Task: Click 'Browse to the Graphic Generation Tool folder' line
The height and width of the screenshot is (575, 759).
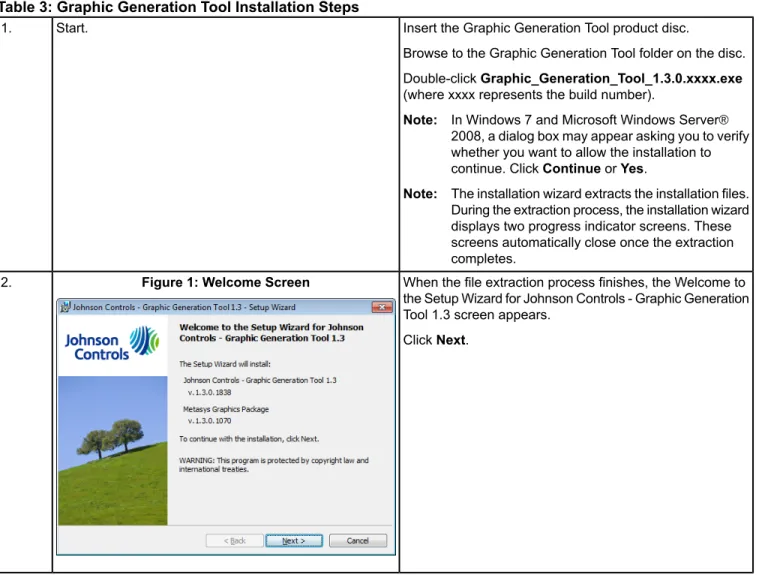Action: point(574,53)
